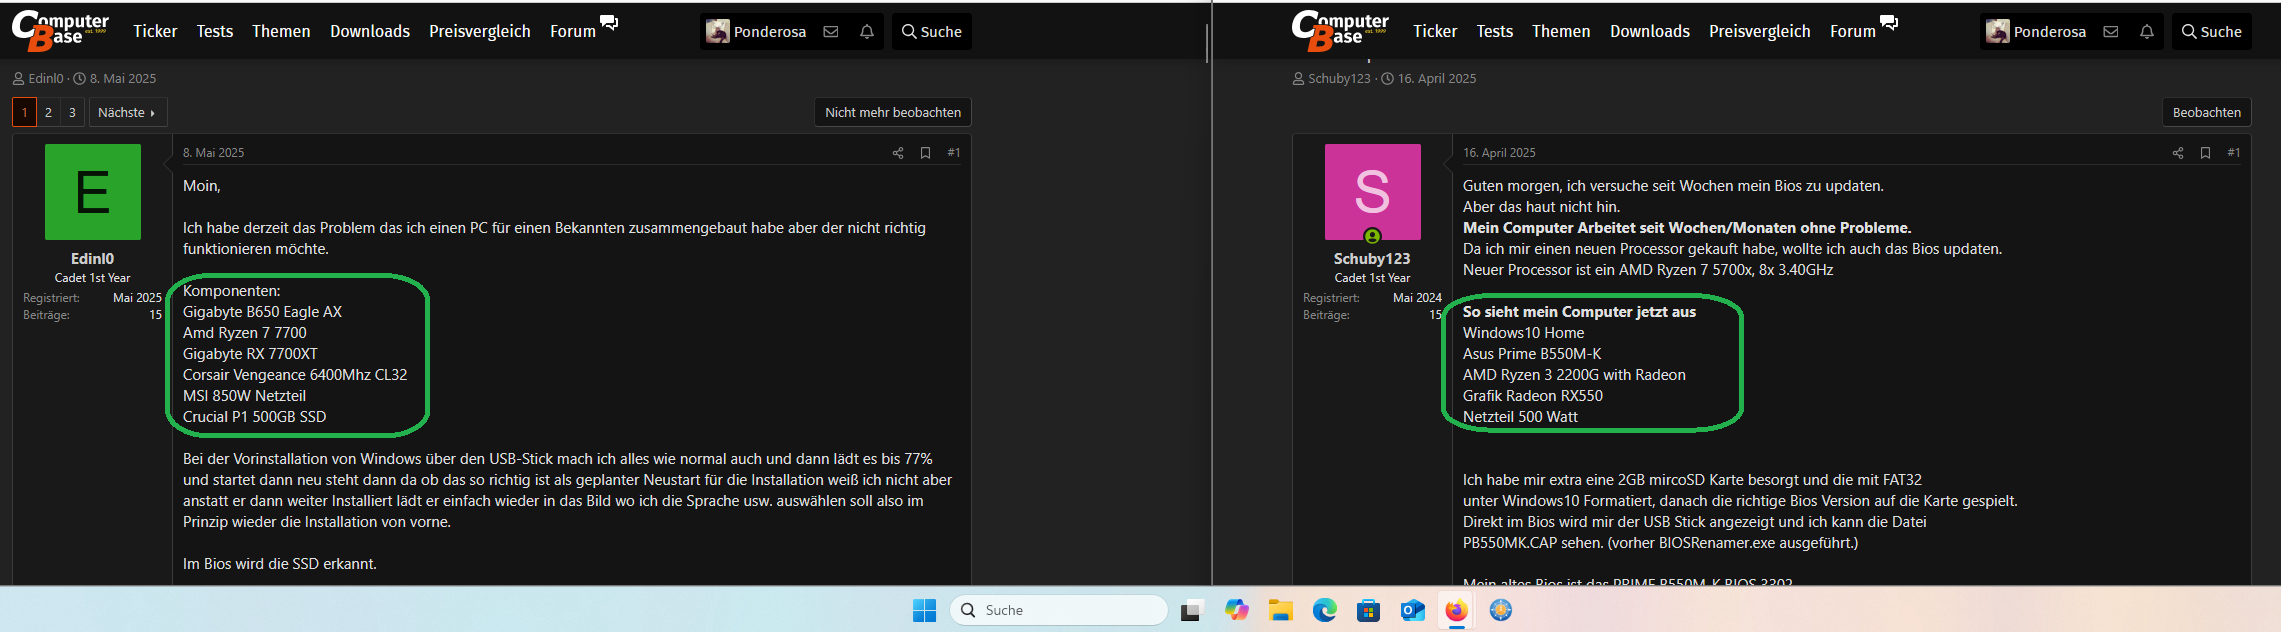Image resolution: width=2281 pixels, height=632 pixels.
Task: Click 8. Mai 2025 post date link
Action: (x=213, y=153)
